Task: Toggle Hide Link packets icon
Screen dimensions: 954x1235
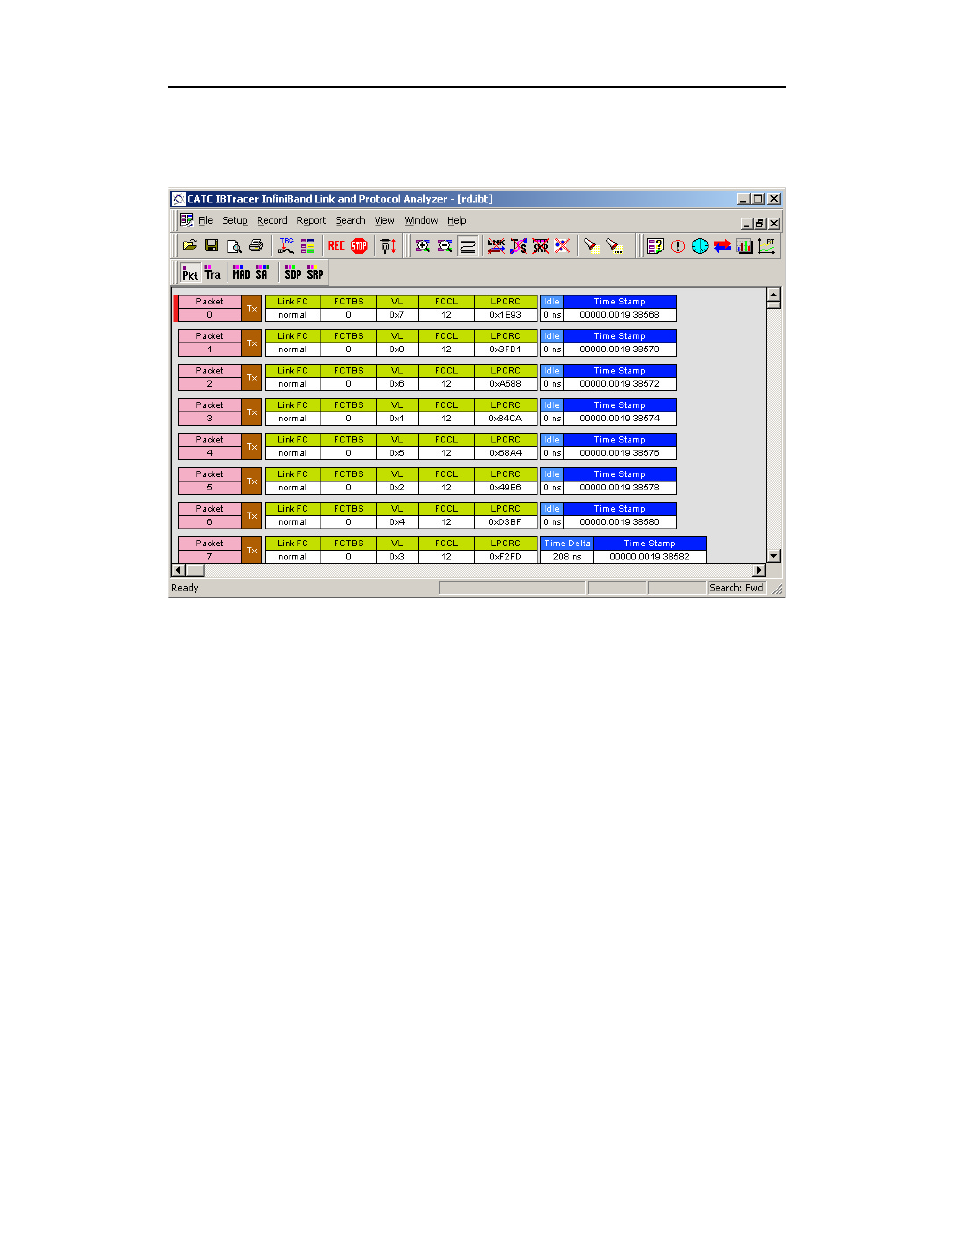Action: (496, 246)
